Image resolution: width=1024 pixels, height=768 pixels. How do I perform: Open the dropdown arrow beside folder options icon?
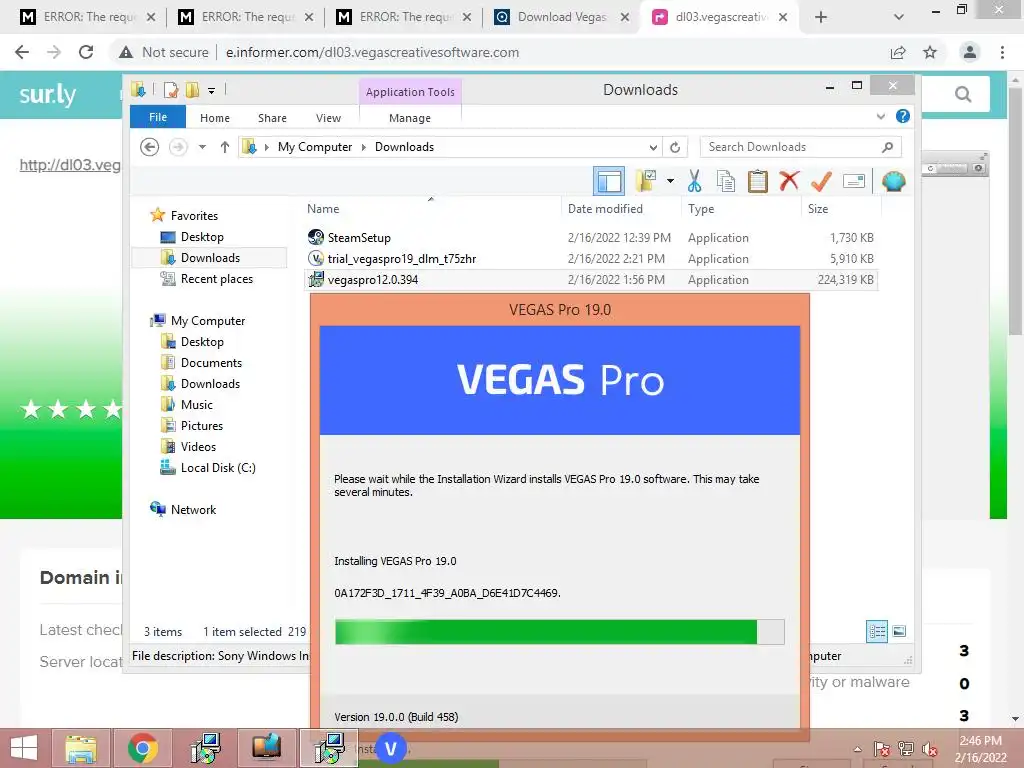coord(670,181)
